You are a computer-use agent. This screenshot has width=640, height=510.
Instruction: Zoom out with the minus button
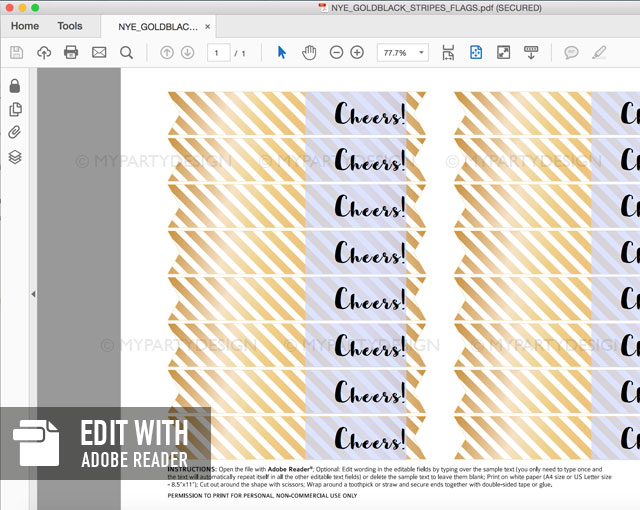point(336,52)
